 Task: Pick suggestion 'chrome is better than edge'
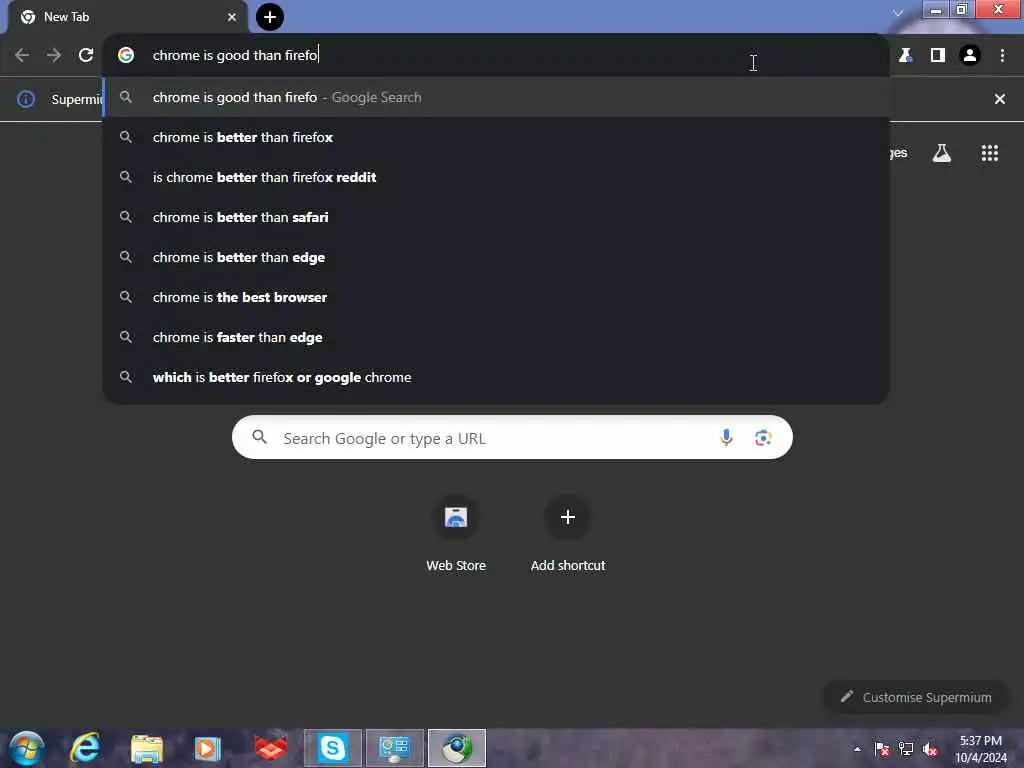(496, 257)
